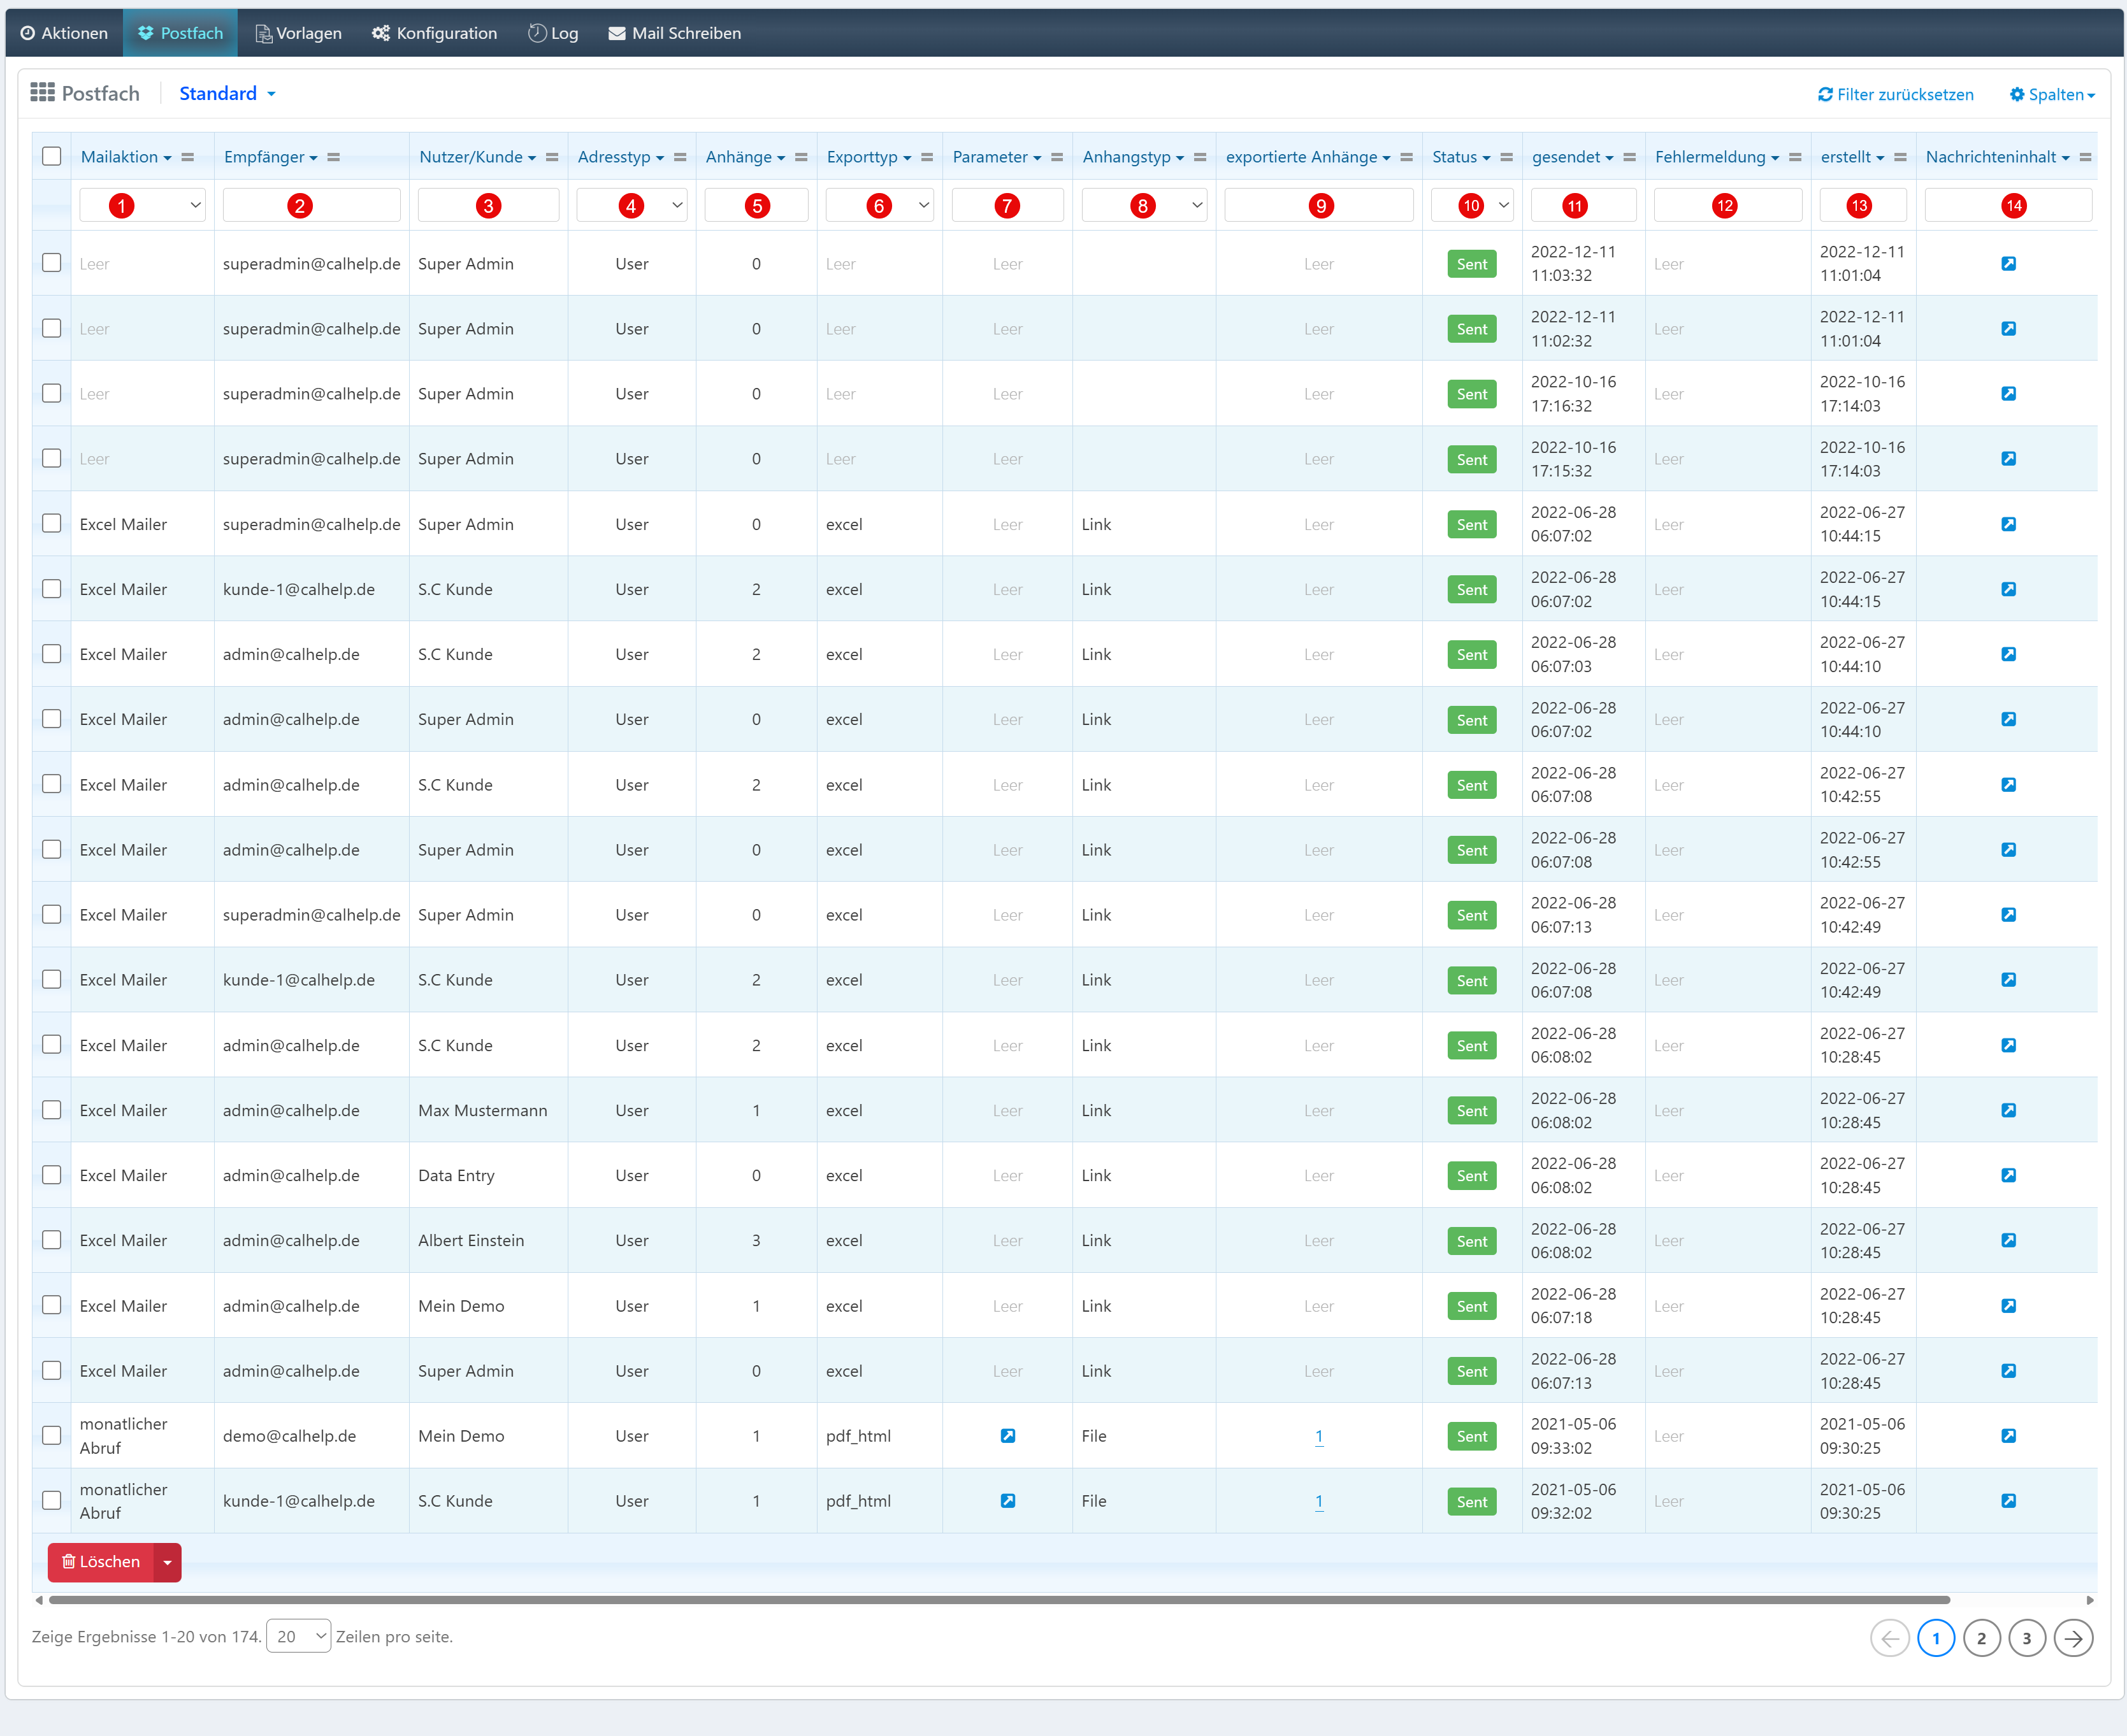Click the Postfach grid icon
2127x1736 pixels.
pyautogui.click(x=42, y=93)
